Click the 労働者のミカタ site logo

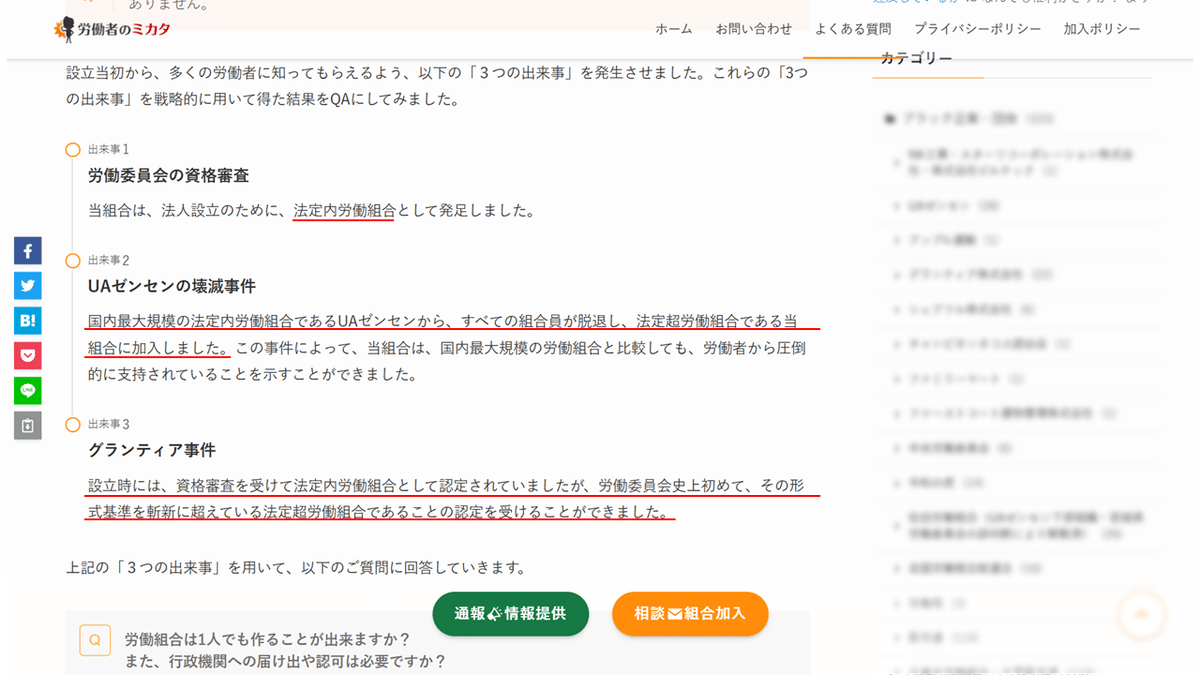coord(112,29)
